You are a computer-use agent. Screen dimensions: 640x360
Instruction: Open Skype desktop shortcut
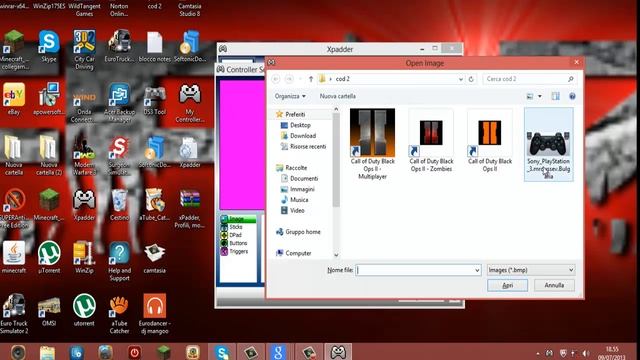tap(49, 47)
